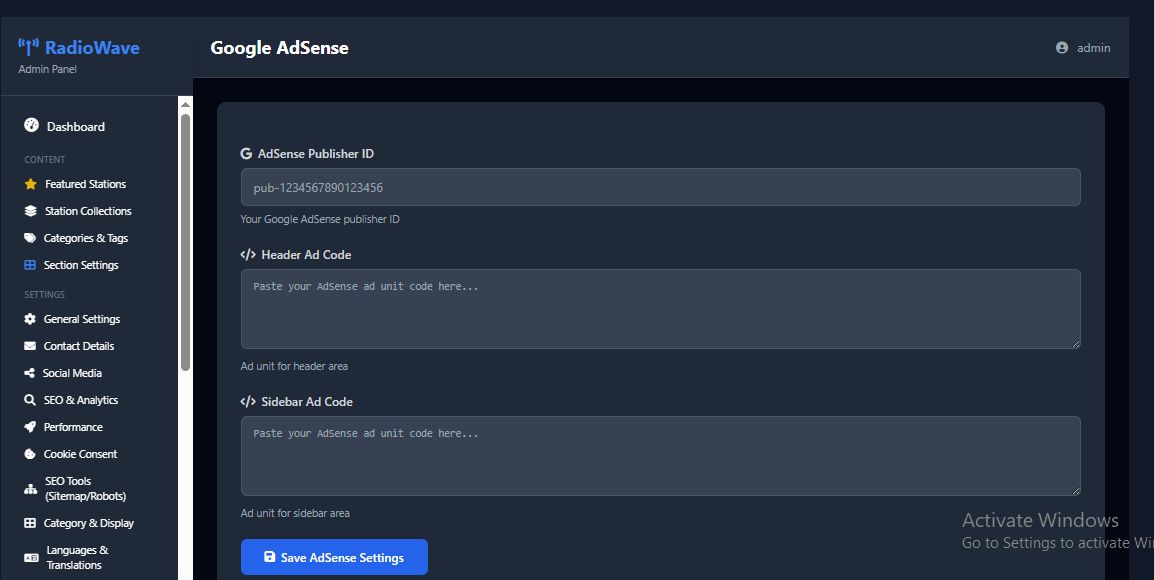Click the Section Settings grid icon
This screenshot has height=580, width=1154.
(30, 265)
